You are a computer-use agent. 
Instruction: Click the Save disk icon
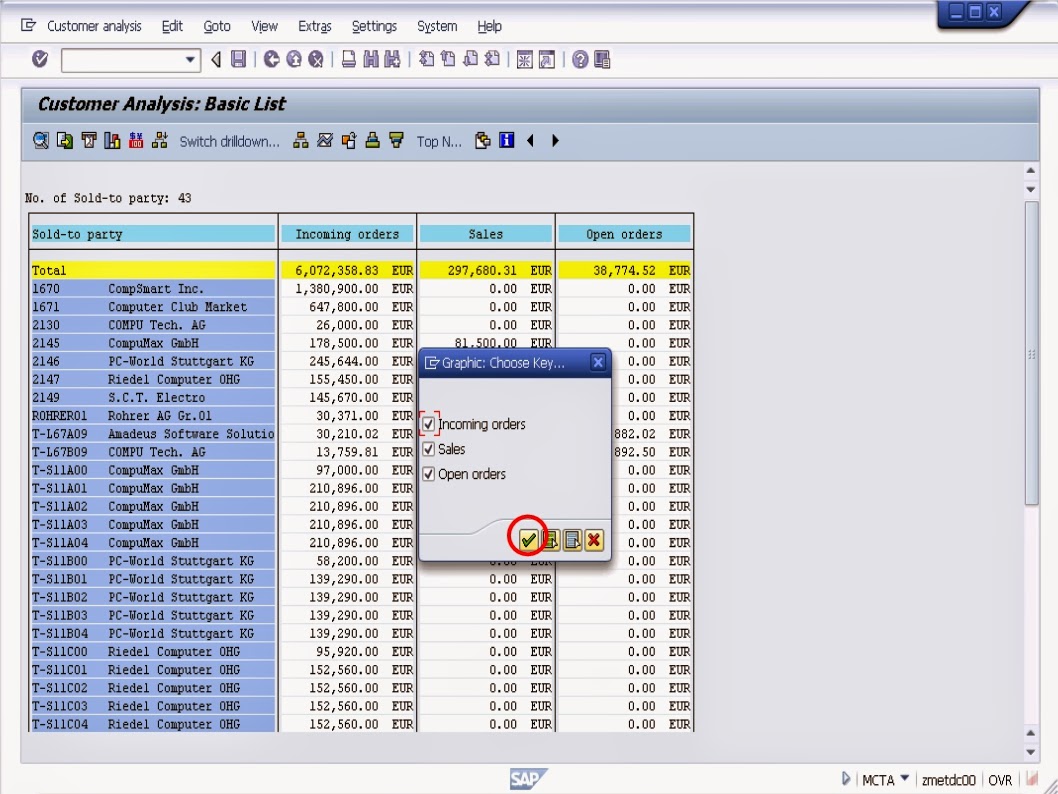(x=238, y=59)
